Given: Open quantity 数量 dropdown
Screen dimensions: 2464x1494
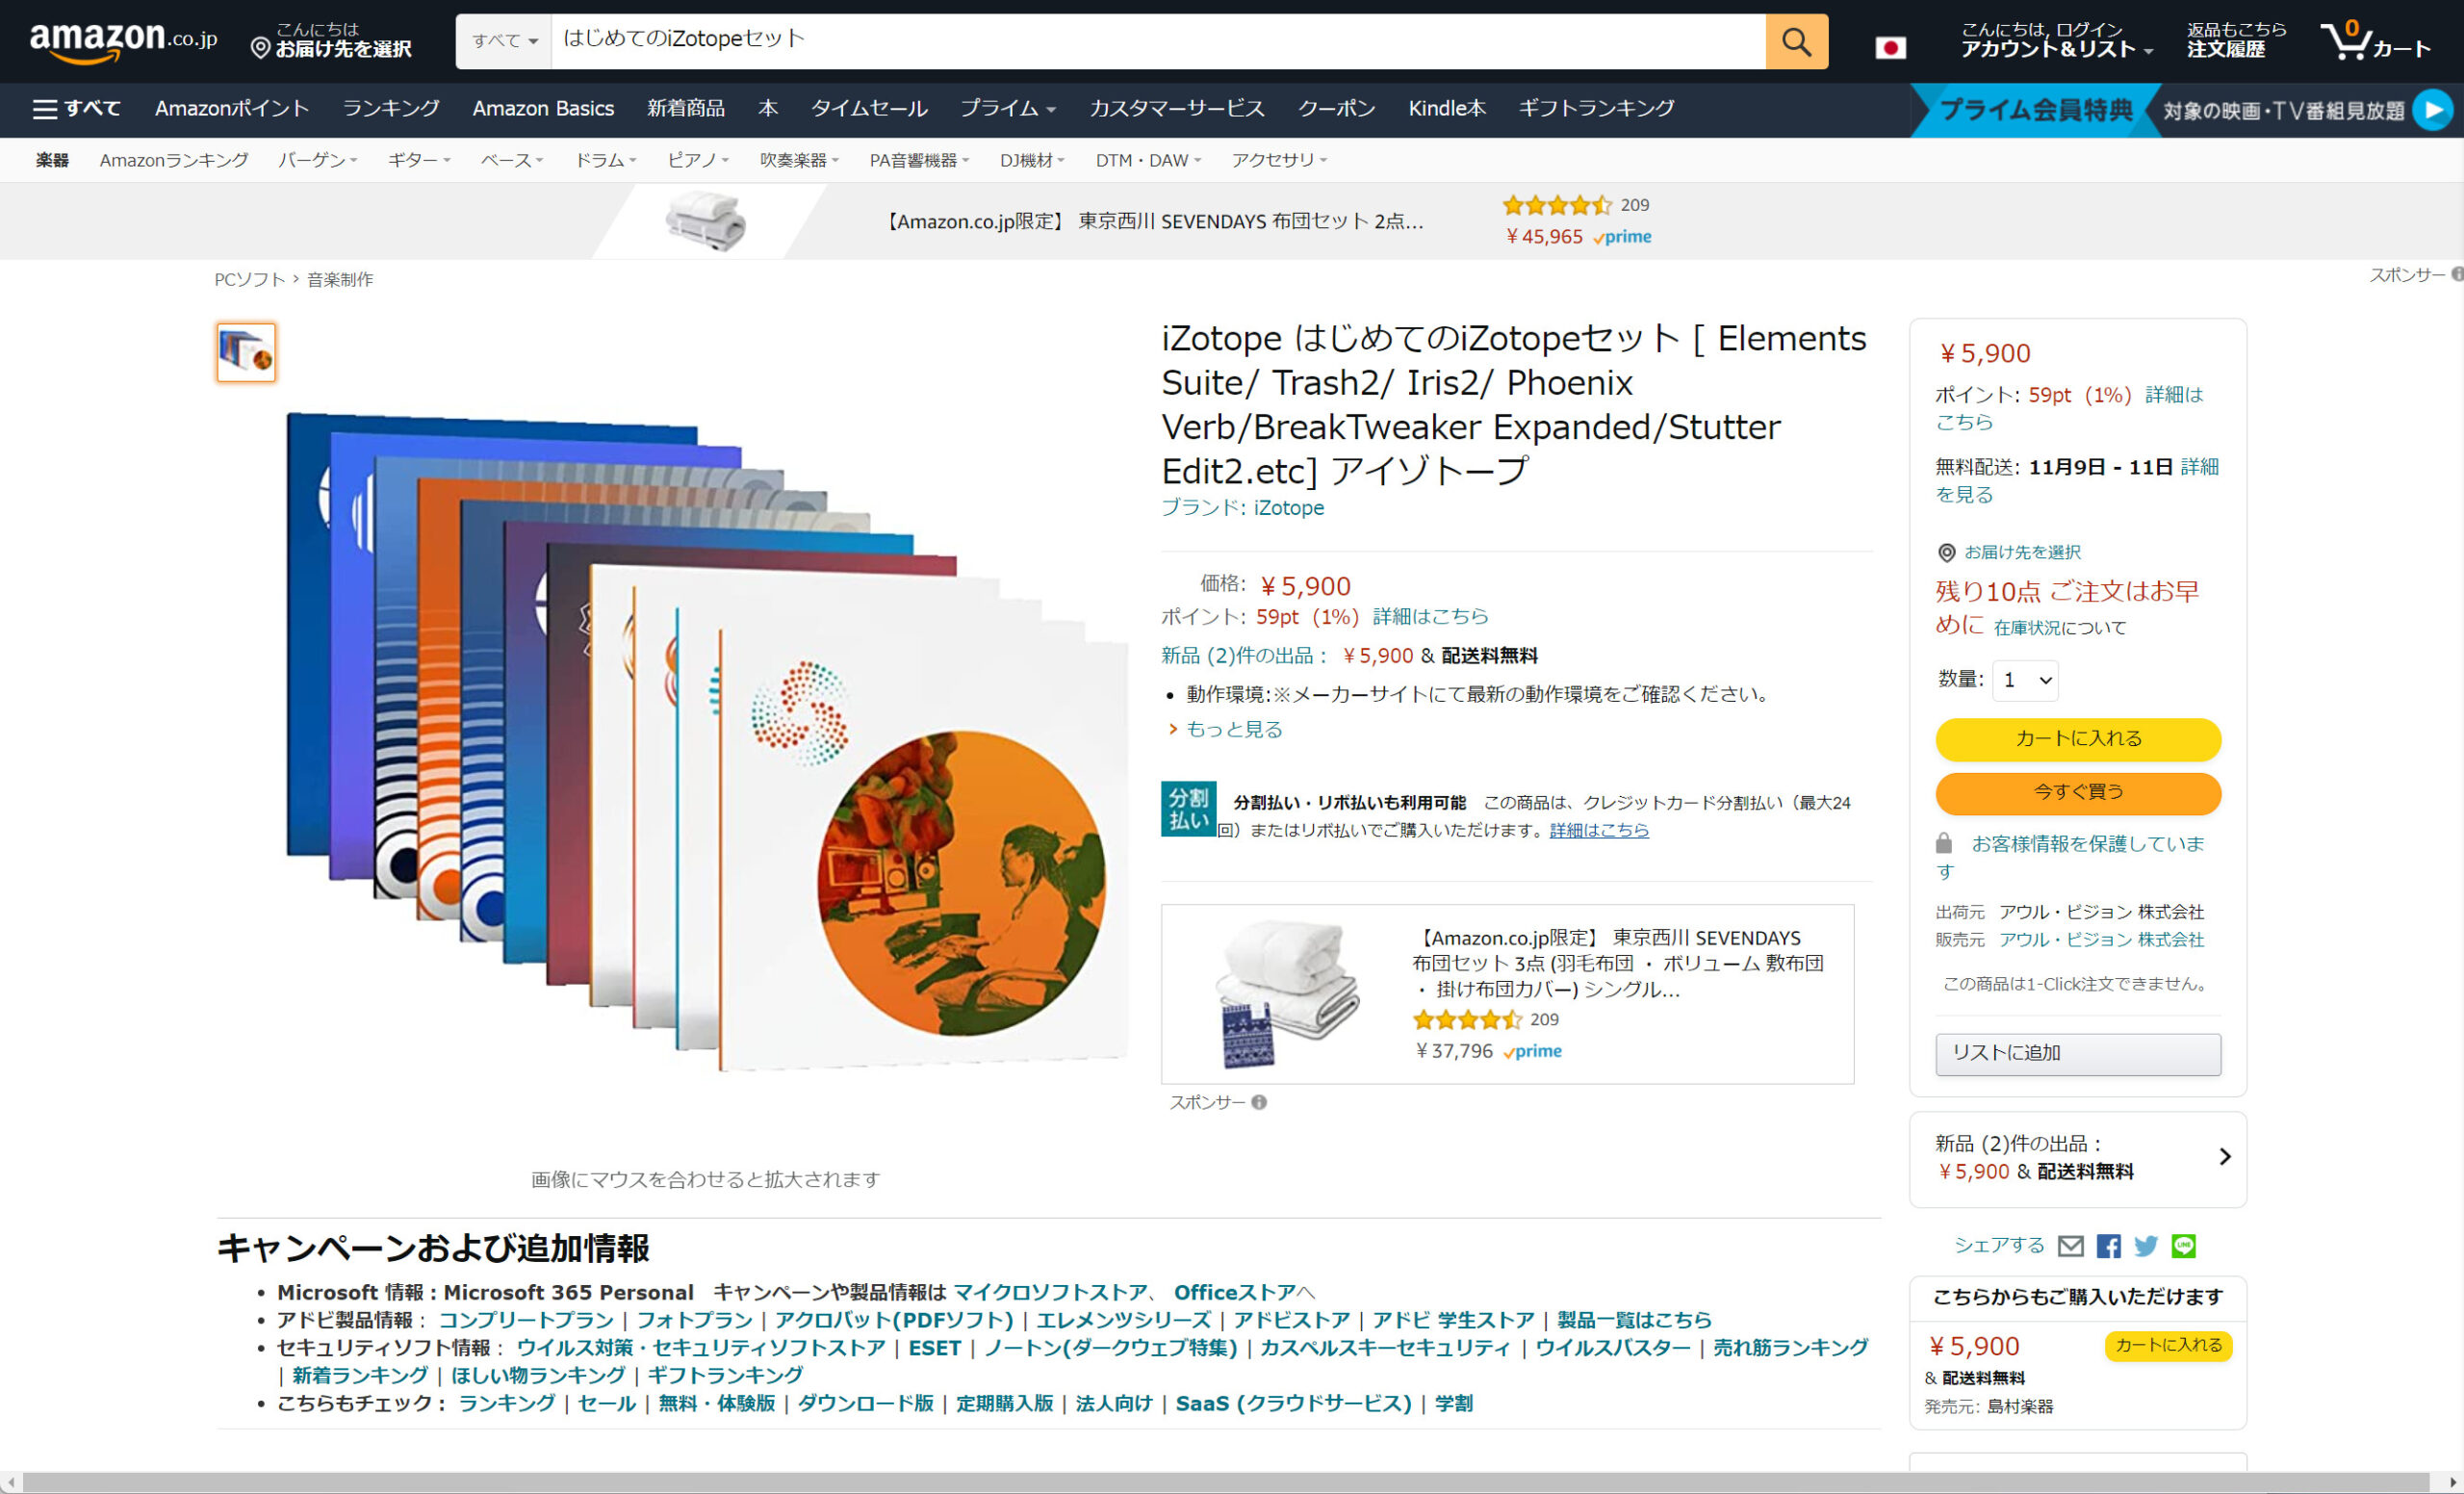Looking at the screenshot, I should [2025, 680].
